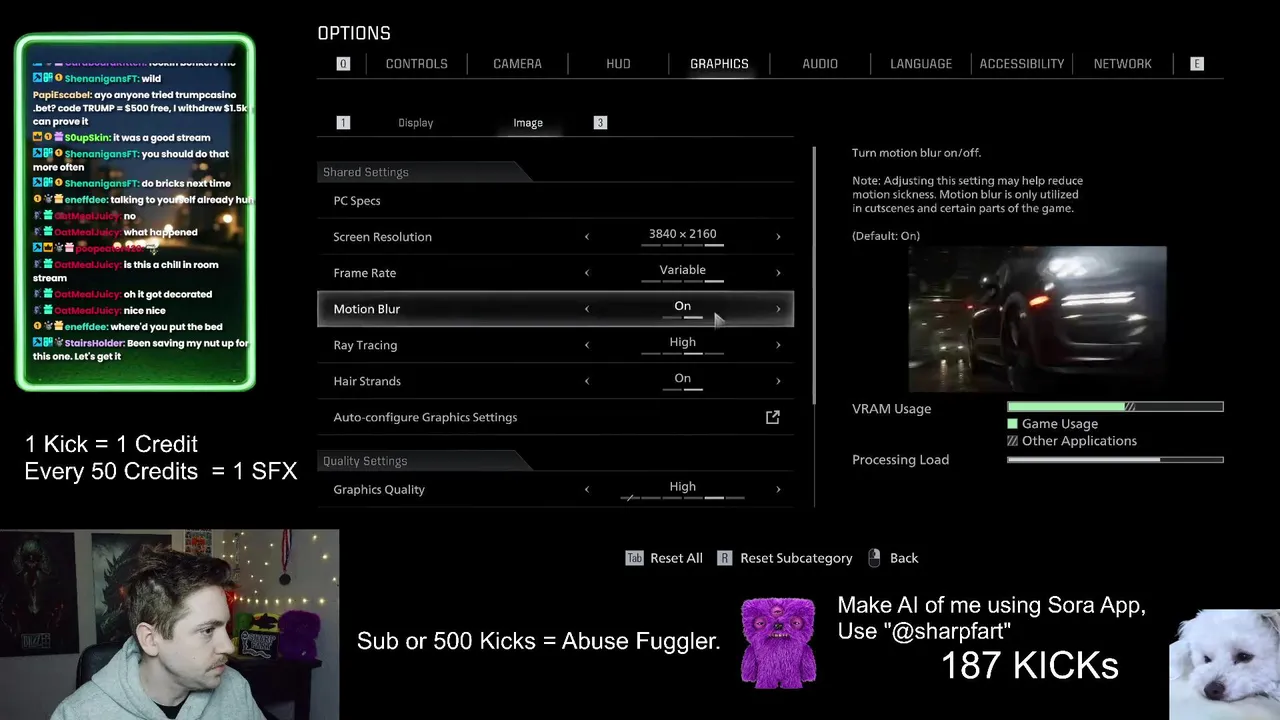Change Frame Rate using the left chevron

pyautogui.click(x=587, y=273)
